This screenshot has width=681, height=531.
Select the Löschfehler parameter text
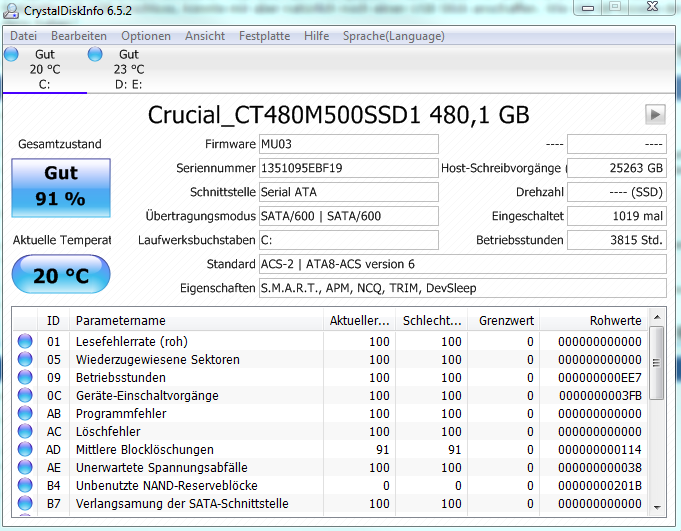click(108, 432)
